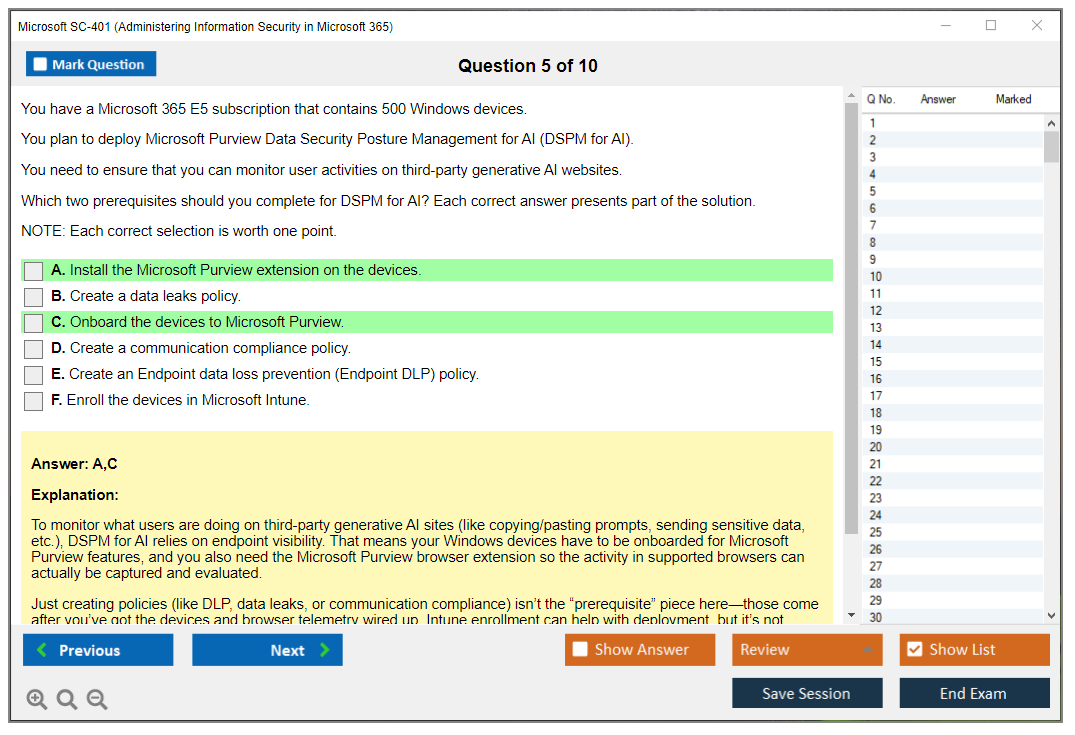Click the reset zoom magnifier icon
This screenshot has width=1075, height=735.
(67, 699)
